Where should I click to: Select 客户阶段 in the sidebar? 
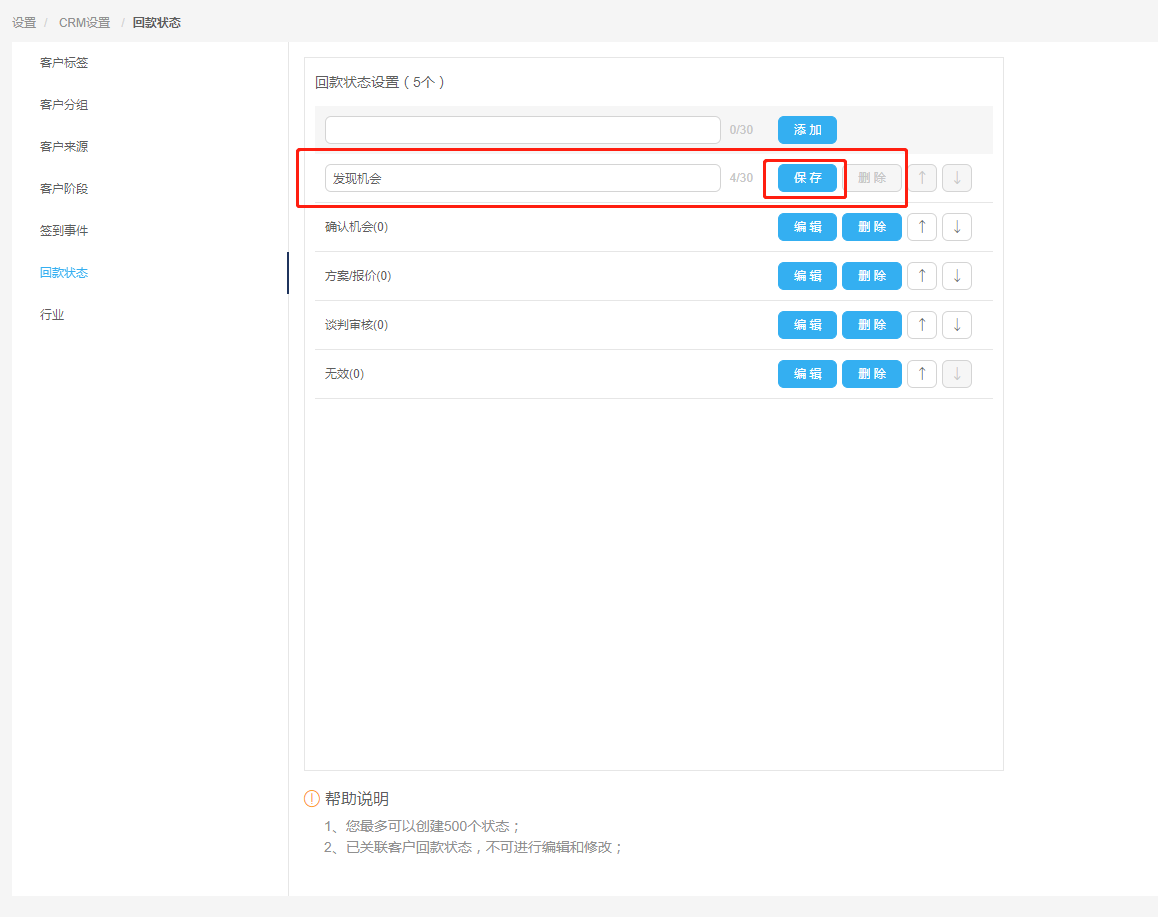(64, 189)
